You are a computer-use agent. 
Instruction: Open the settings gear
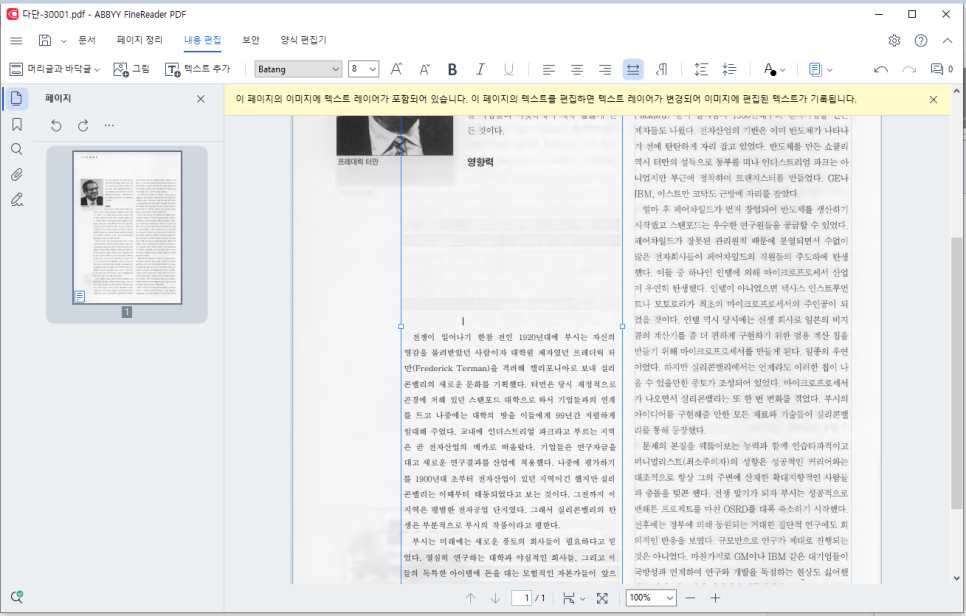894,41
